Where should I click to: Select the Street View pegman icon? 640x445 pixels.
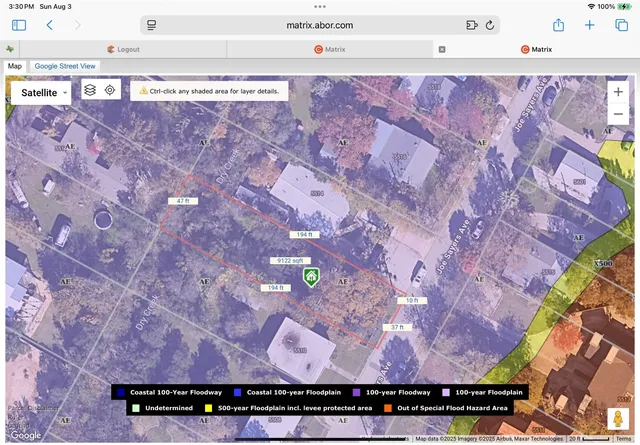pos(619,419)
